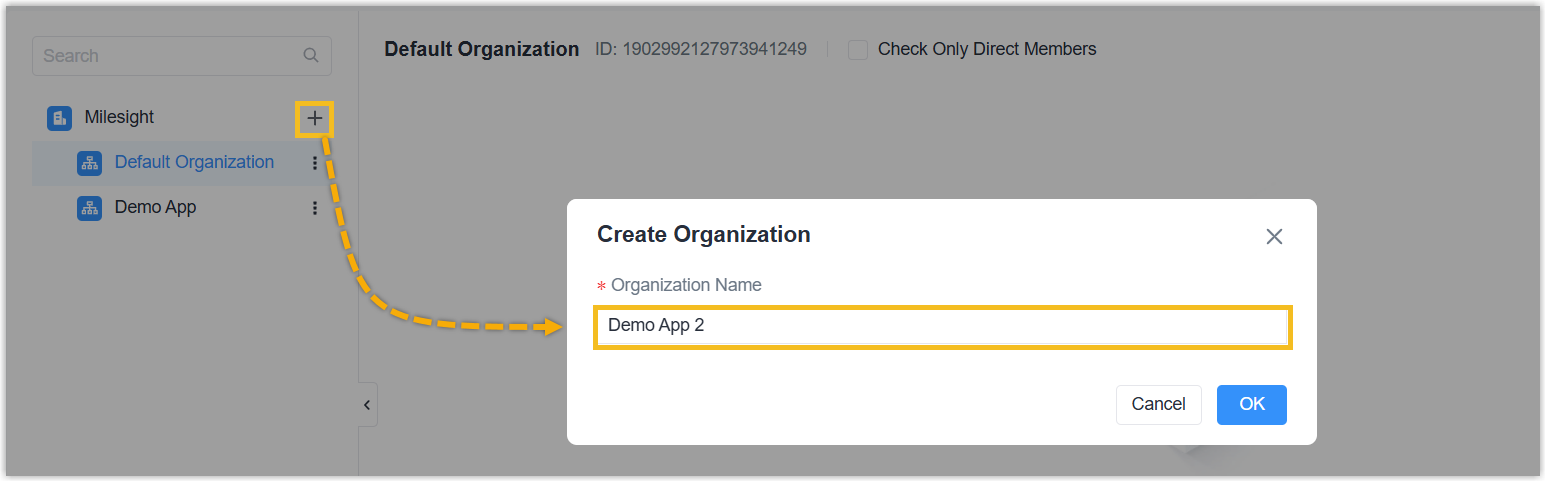Click the organization ID number text

[x=714, y=49]
